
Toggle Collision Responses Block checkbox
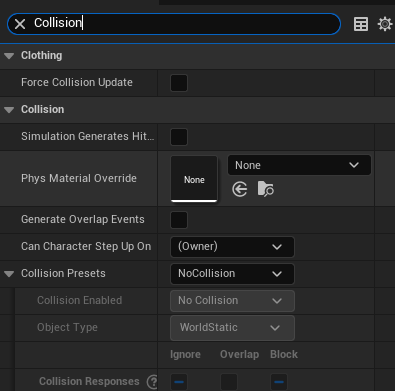279,382
